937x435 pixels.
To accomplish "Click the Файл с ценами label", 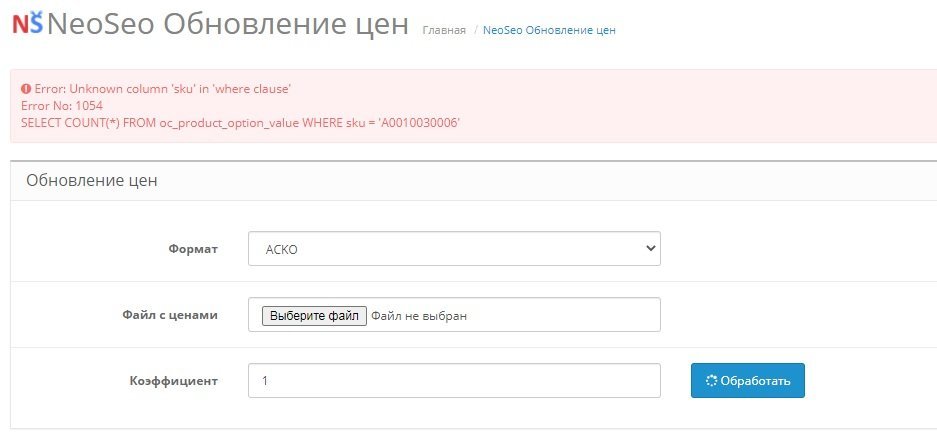I will pos(170,315).
